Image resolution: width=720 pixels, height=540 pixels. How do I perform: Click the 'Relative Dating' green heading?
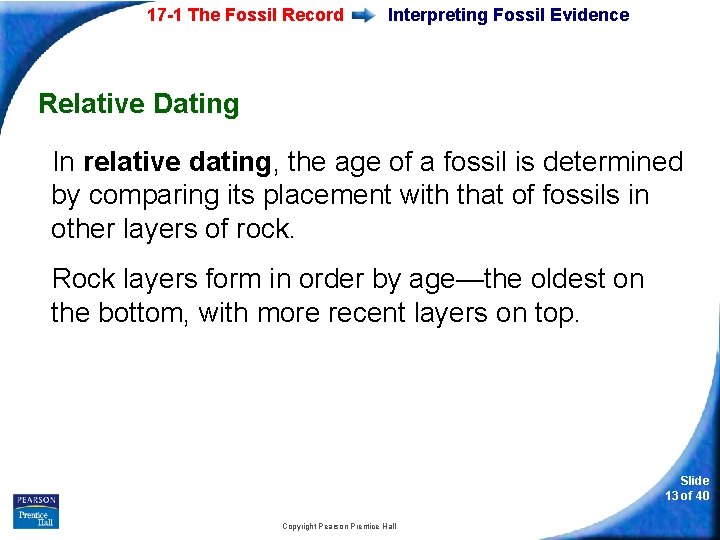click(139, 103)
